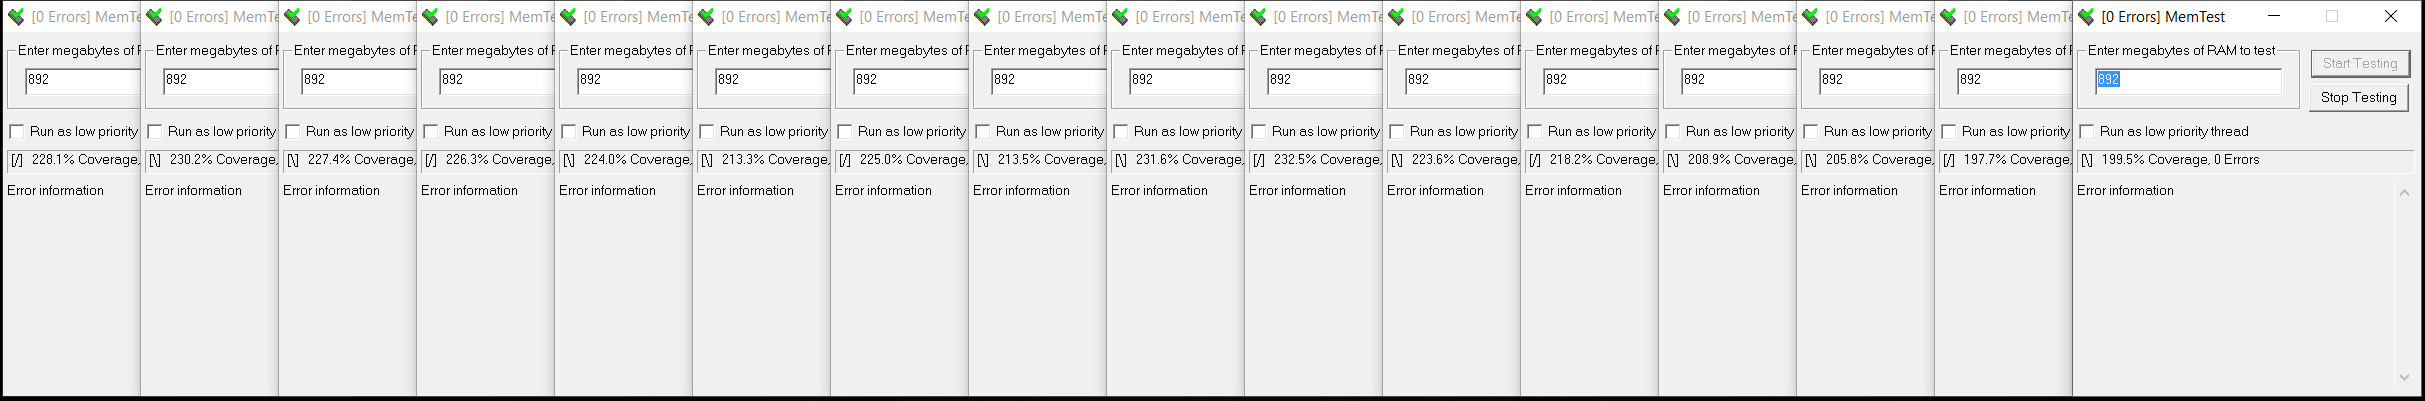Minimize the frontmost MemTest window
2425x401 pixels.
[2273, 17]
